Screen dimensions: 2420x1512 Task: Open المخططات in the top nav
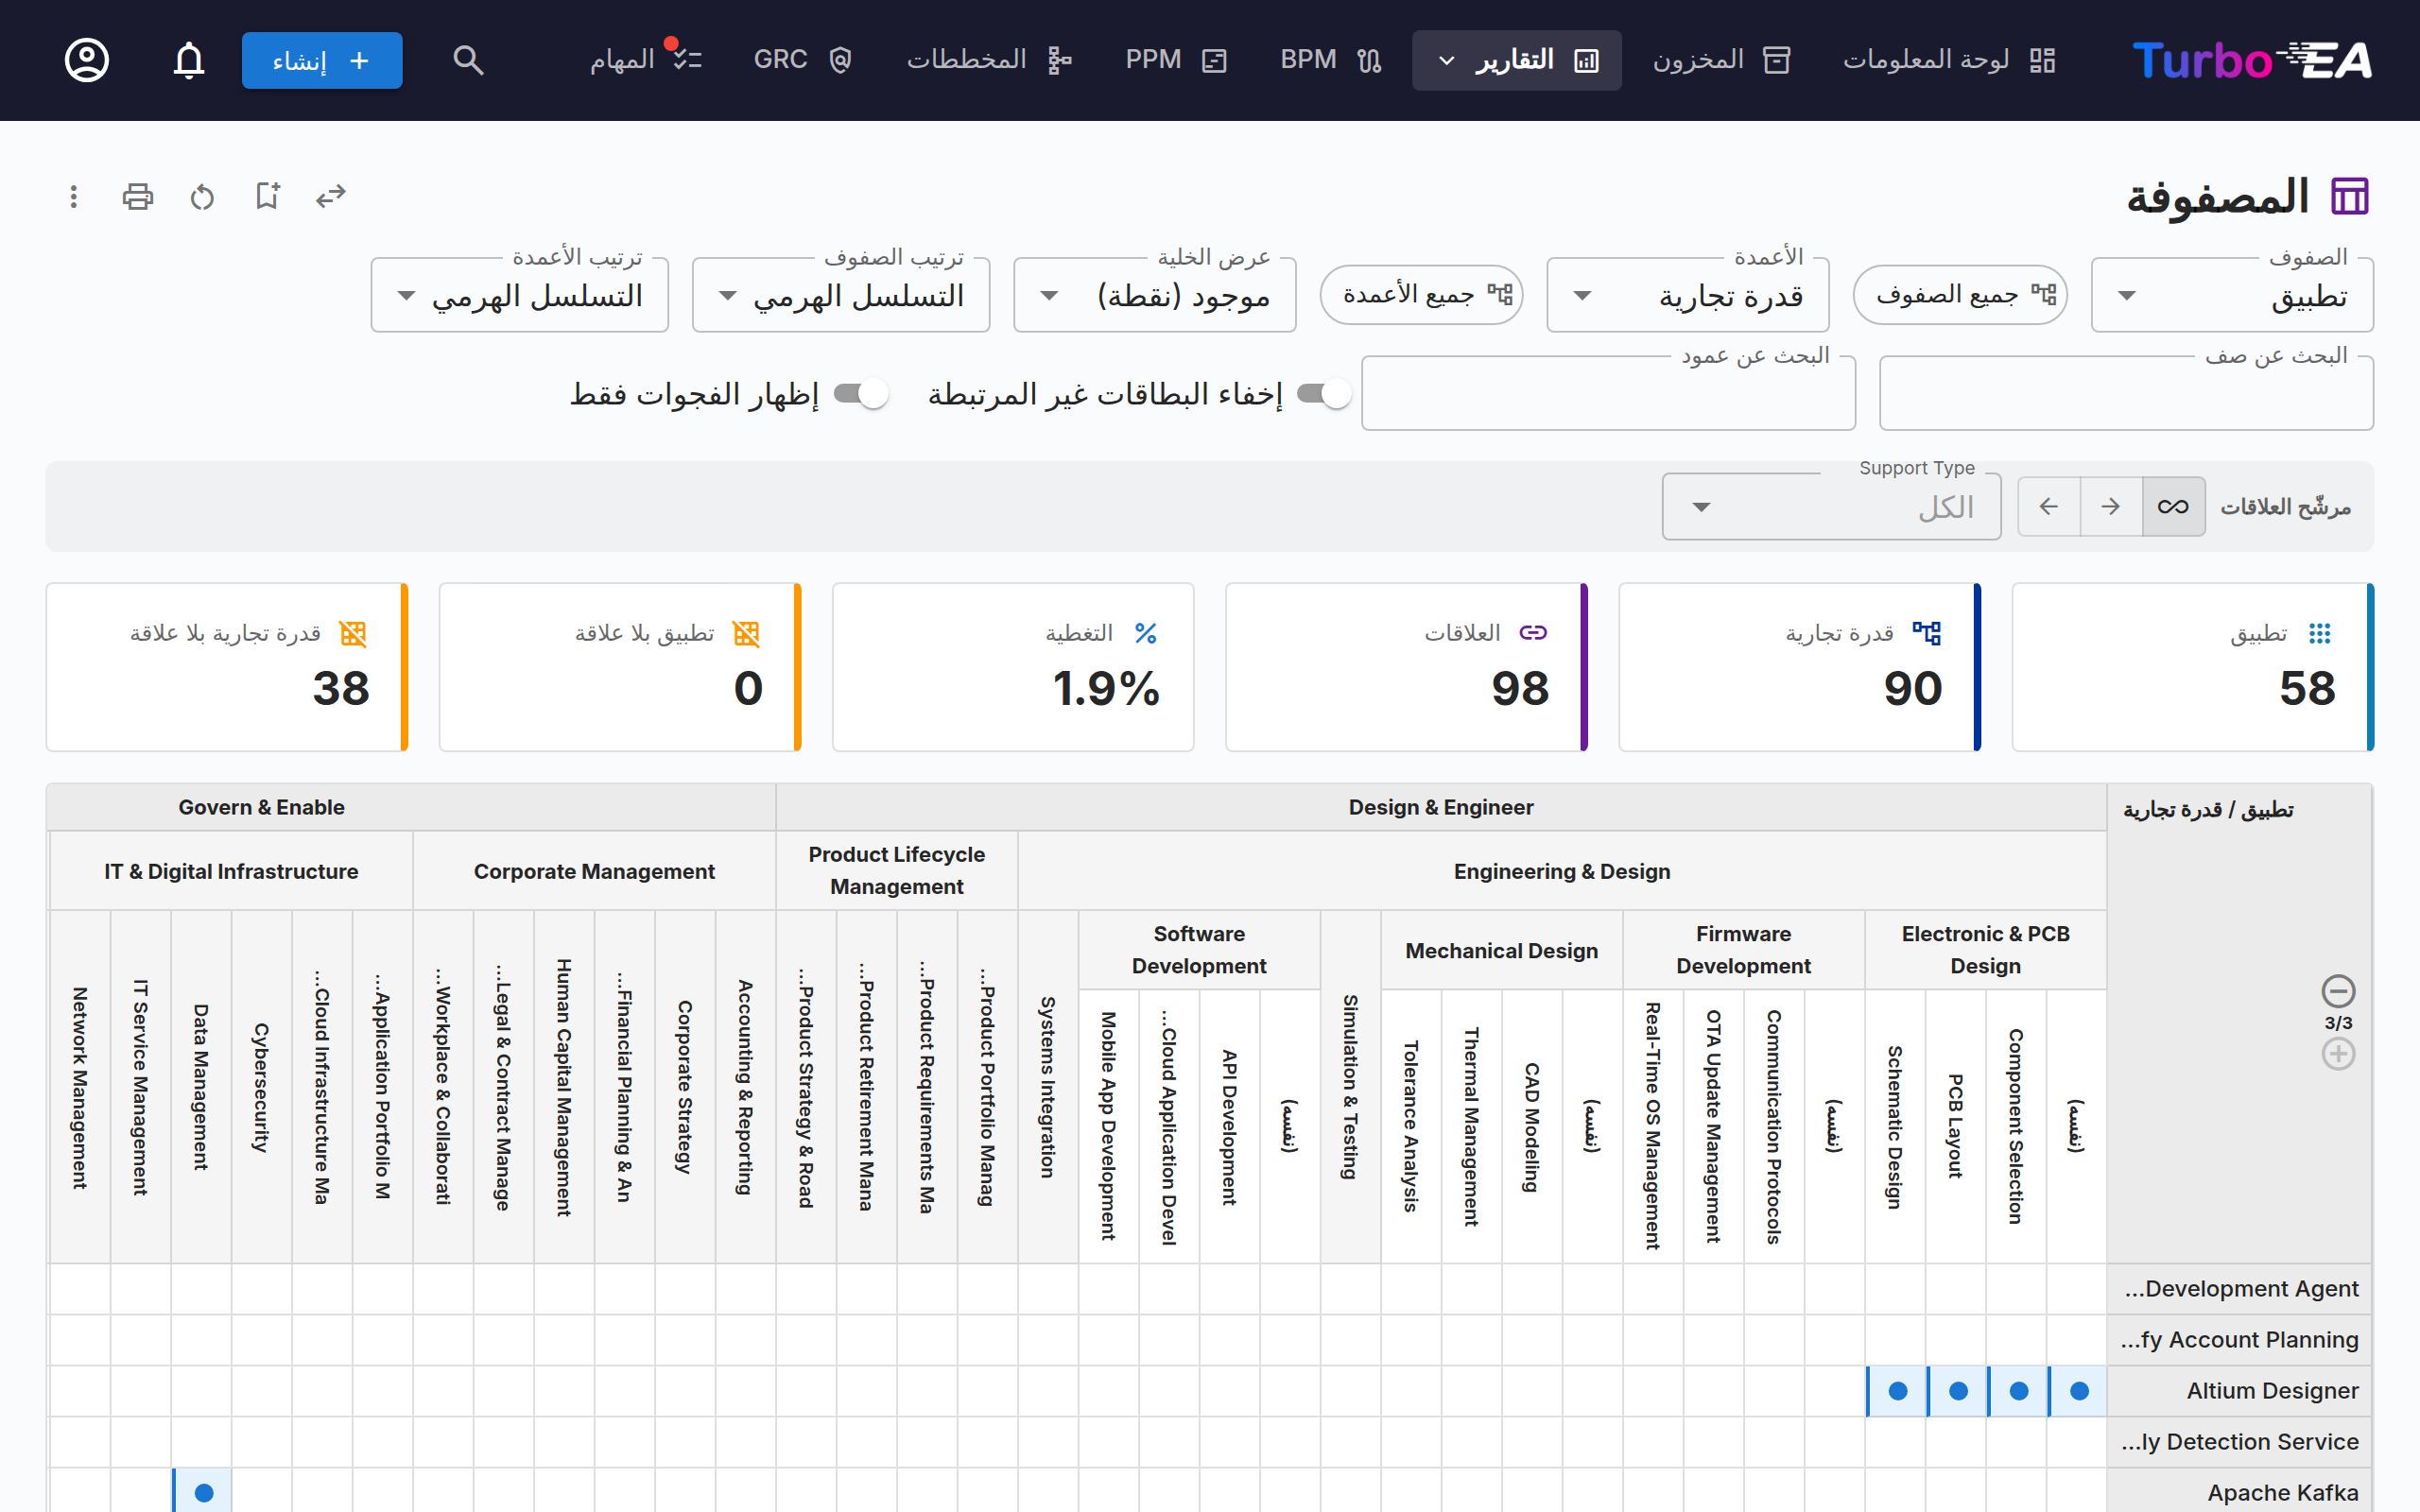pos(989,60)
